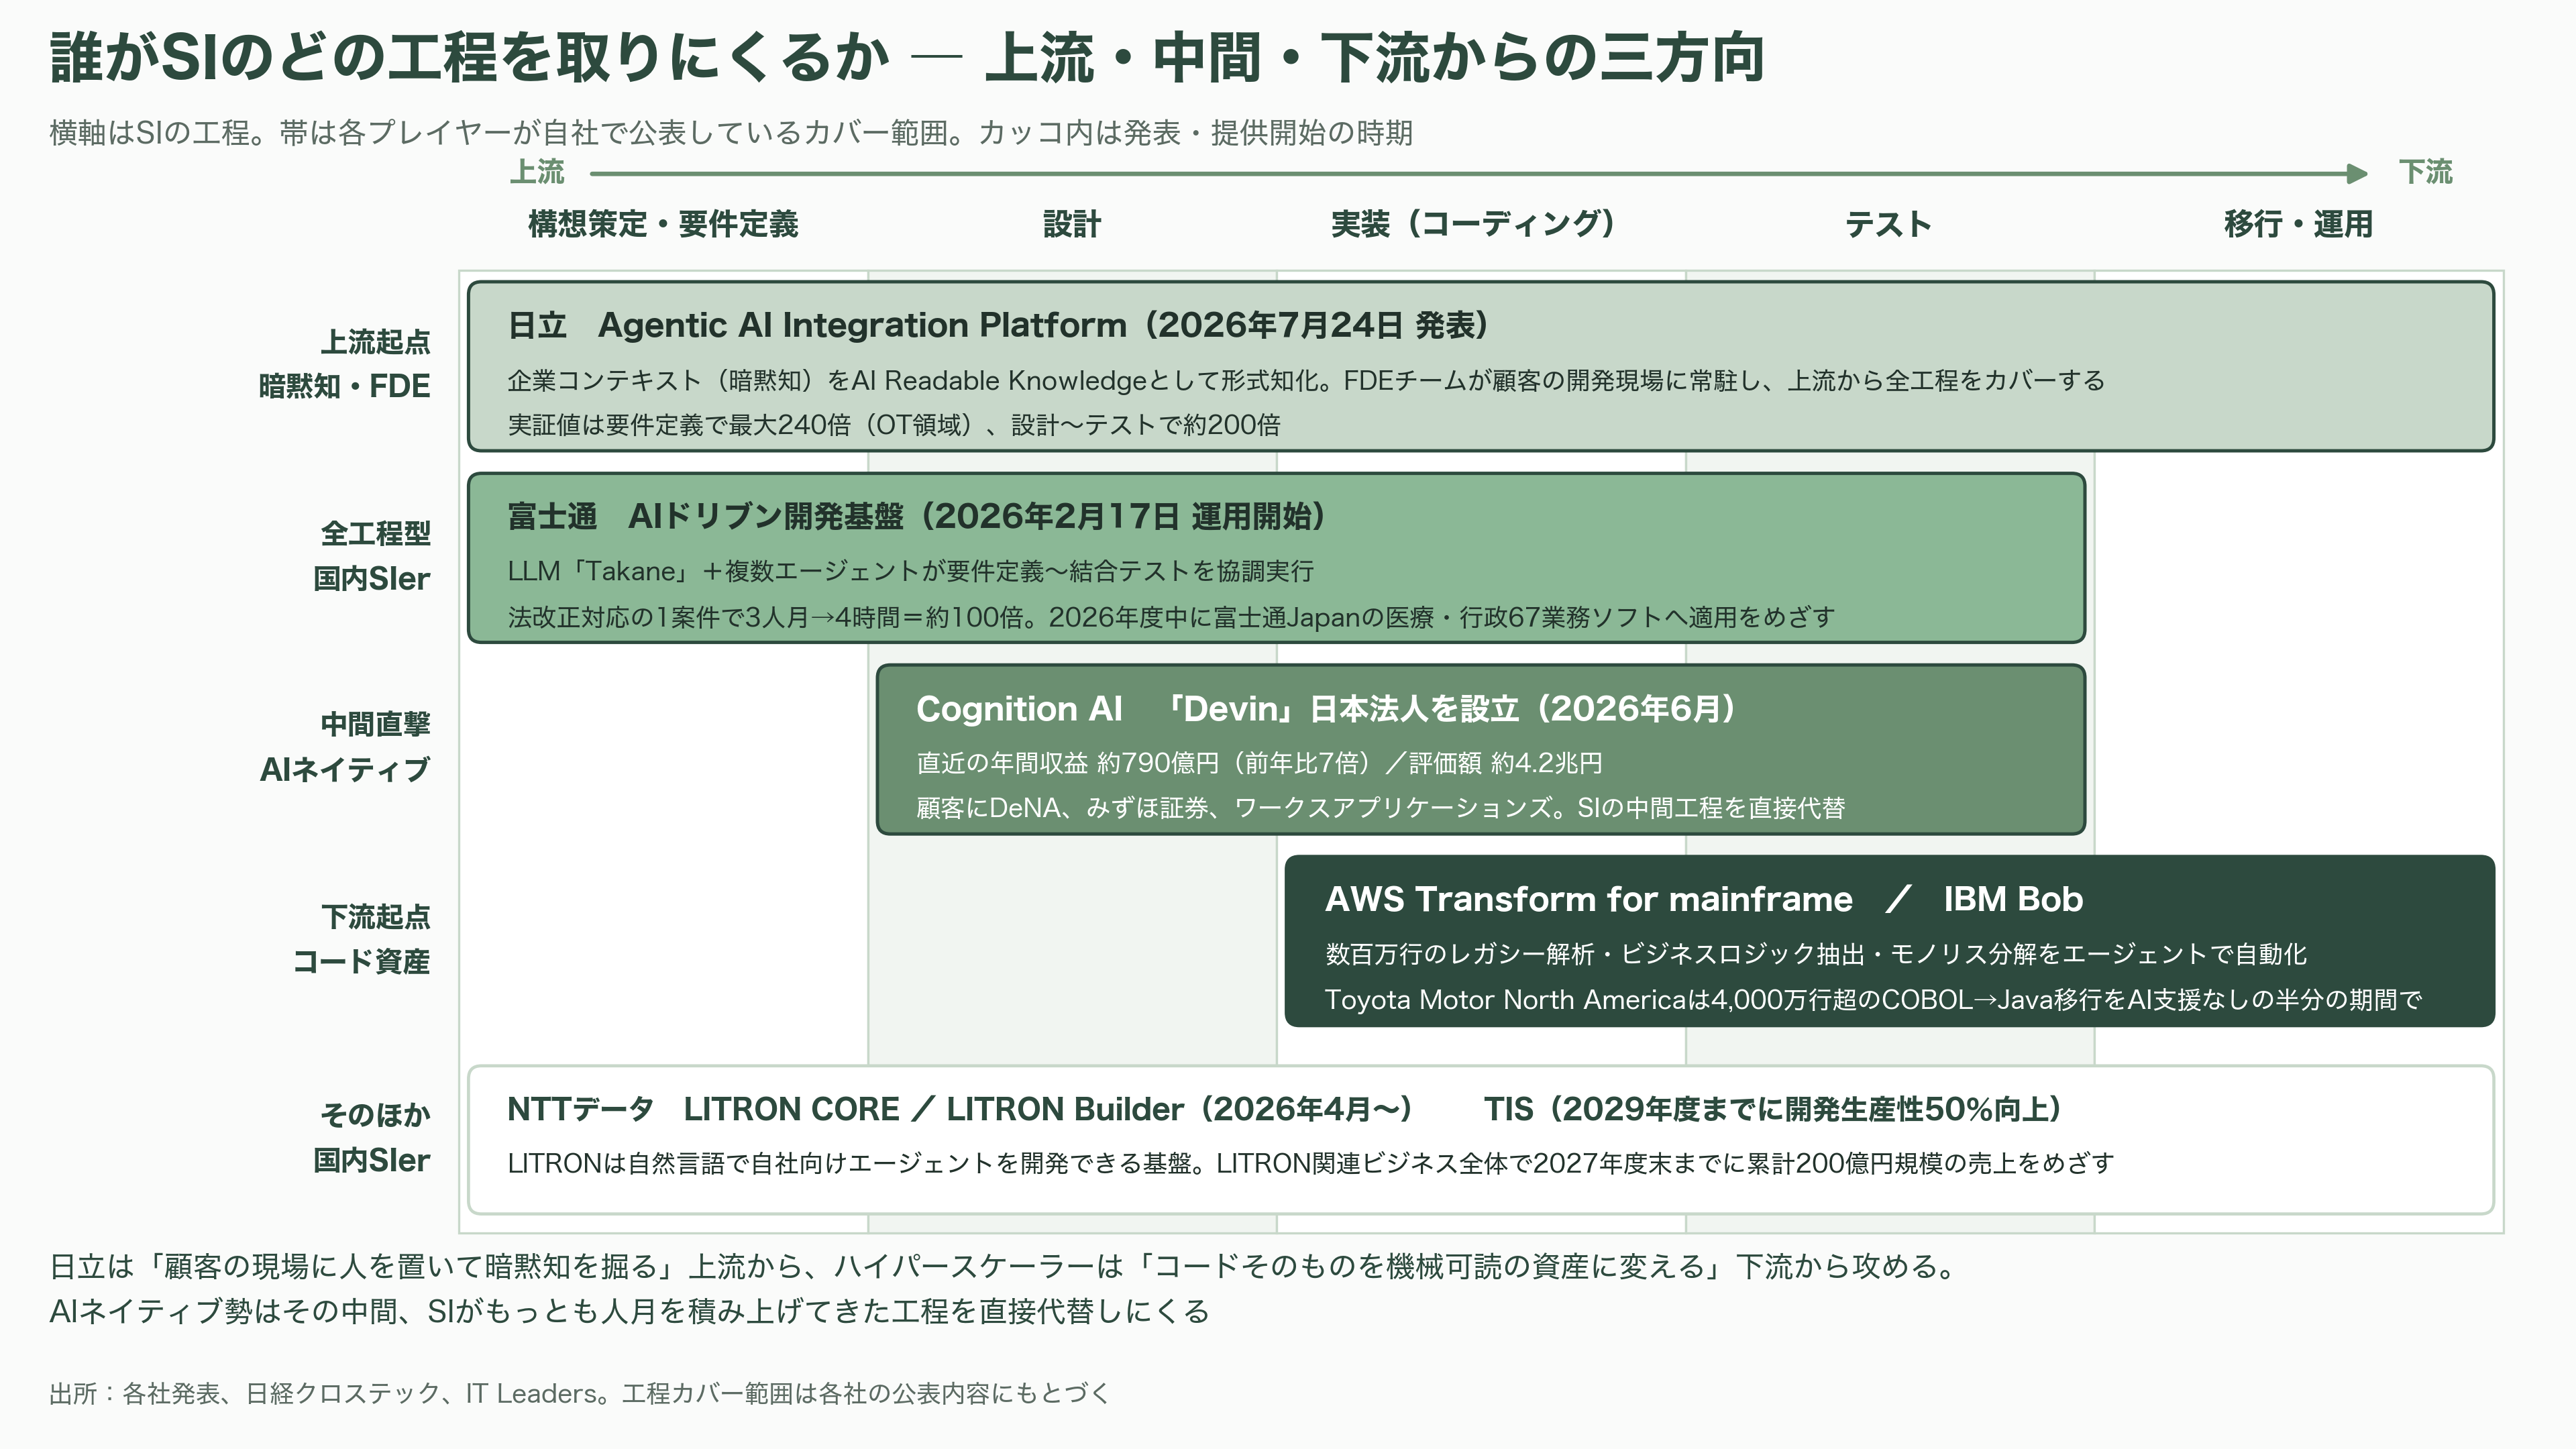2576x1449 pixels.
Task: Click the line starting 企業コンテキスト（暗黙知）
Action: pyautogui.click(x=1306, y=381)
